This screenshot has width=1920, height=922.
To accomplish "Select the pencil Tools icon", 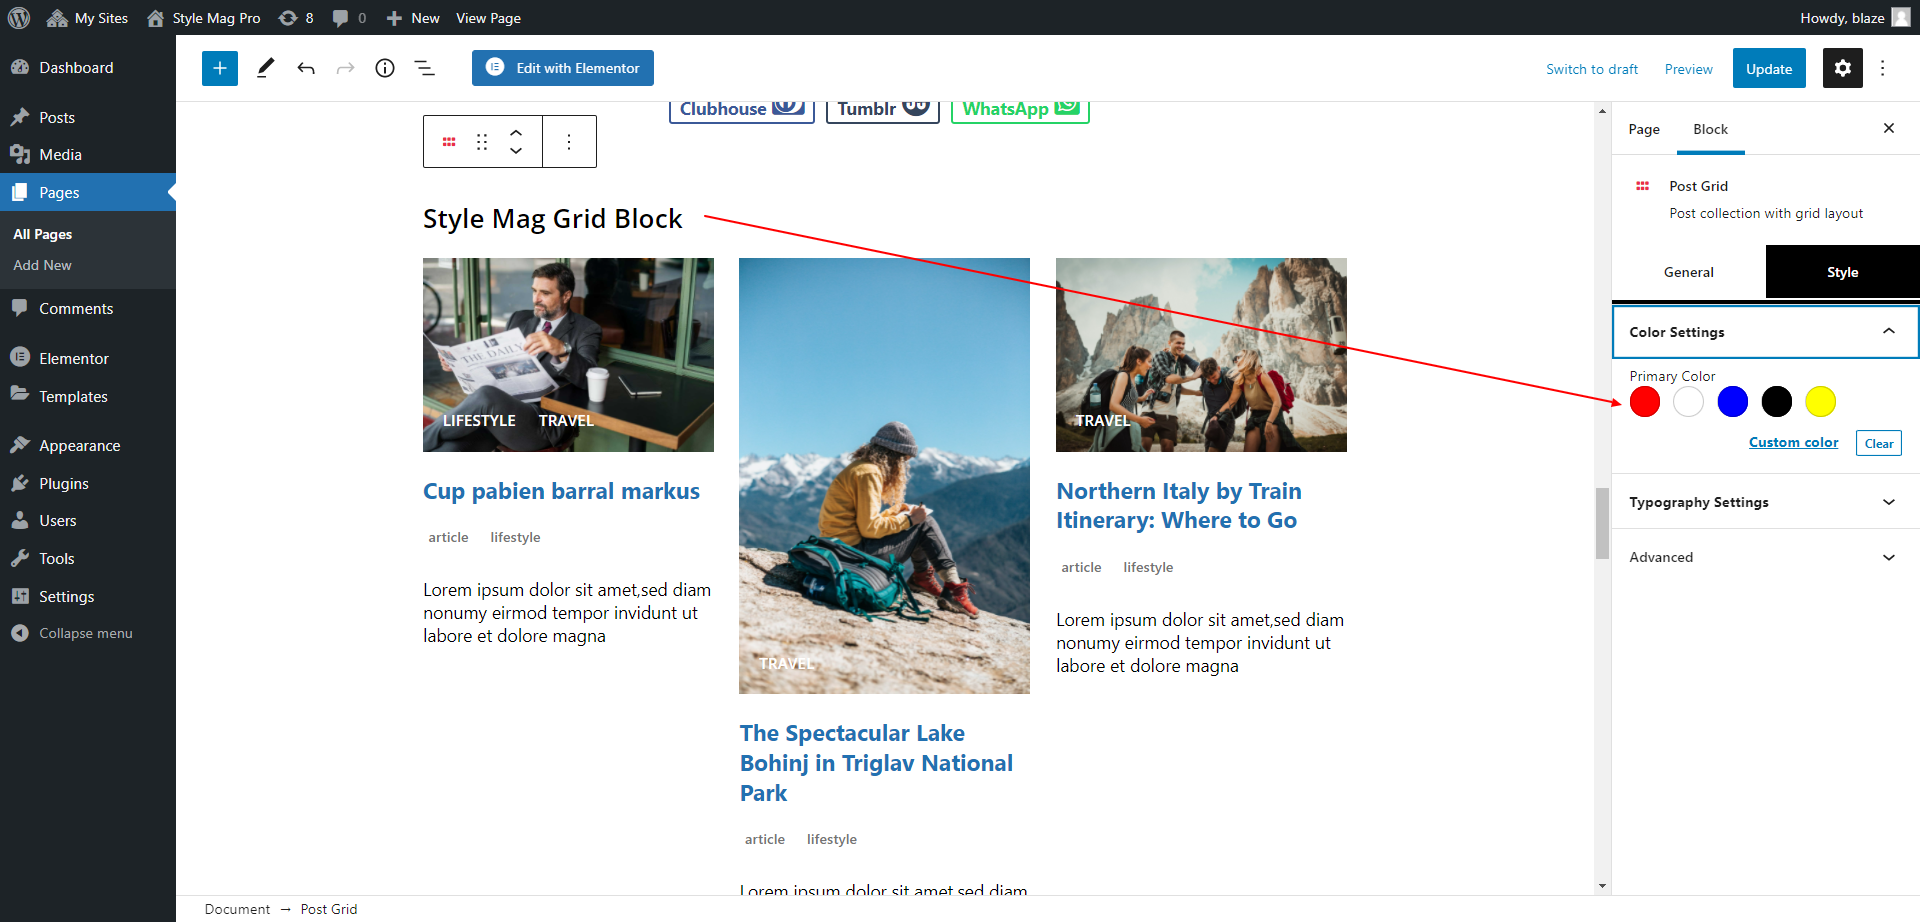I will [x=265, y=68].
